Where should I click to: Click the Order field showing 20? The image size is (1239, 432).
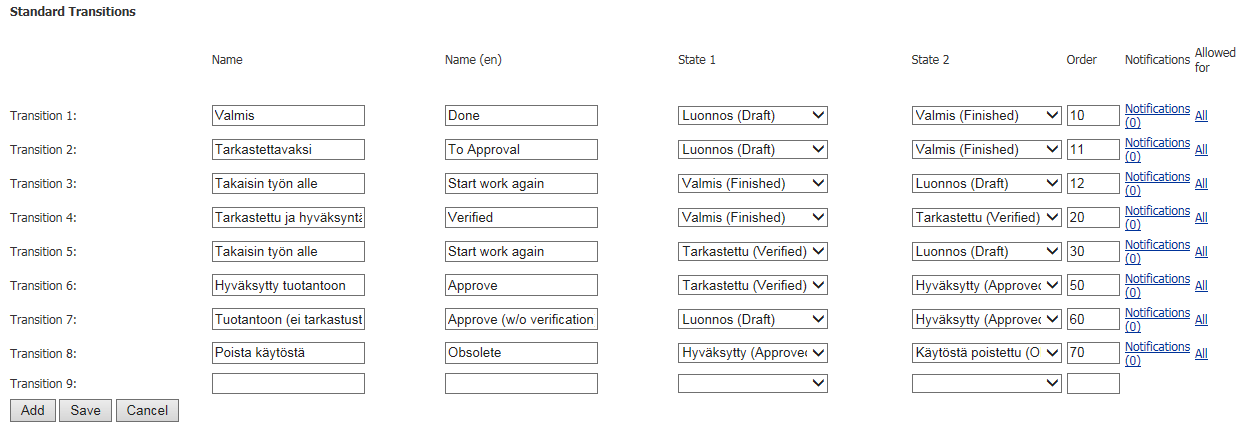tap(1092, 218)
